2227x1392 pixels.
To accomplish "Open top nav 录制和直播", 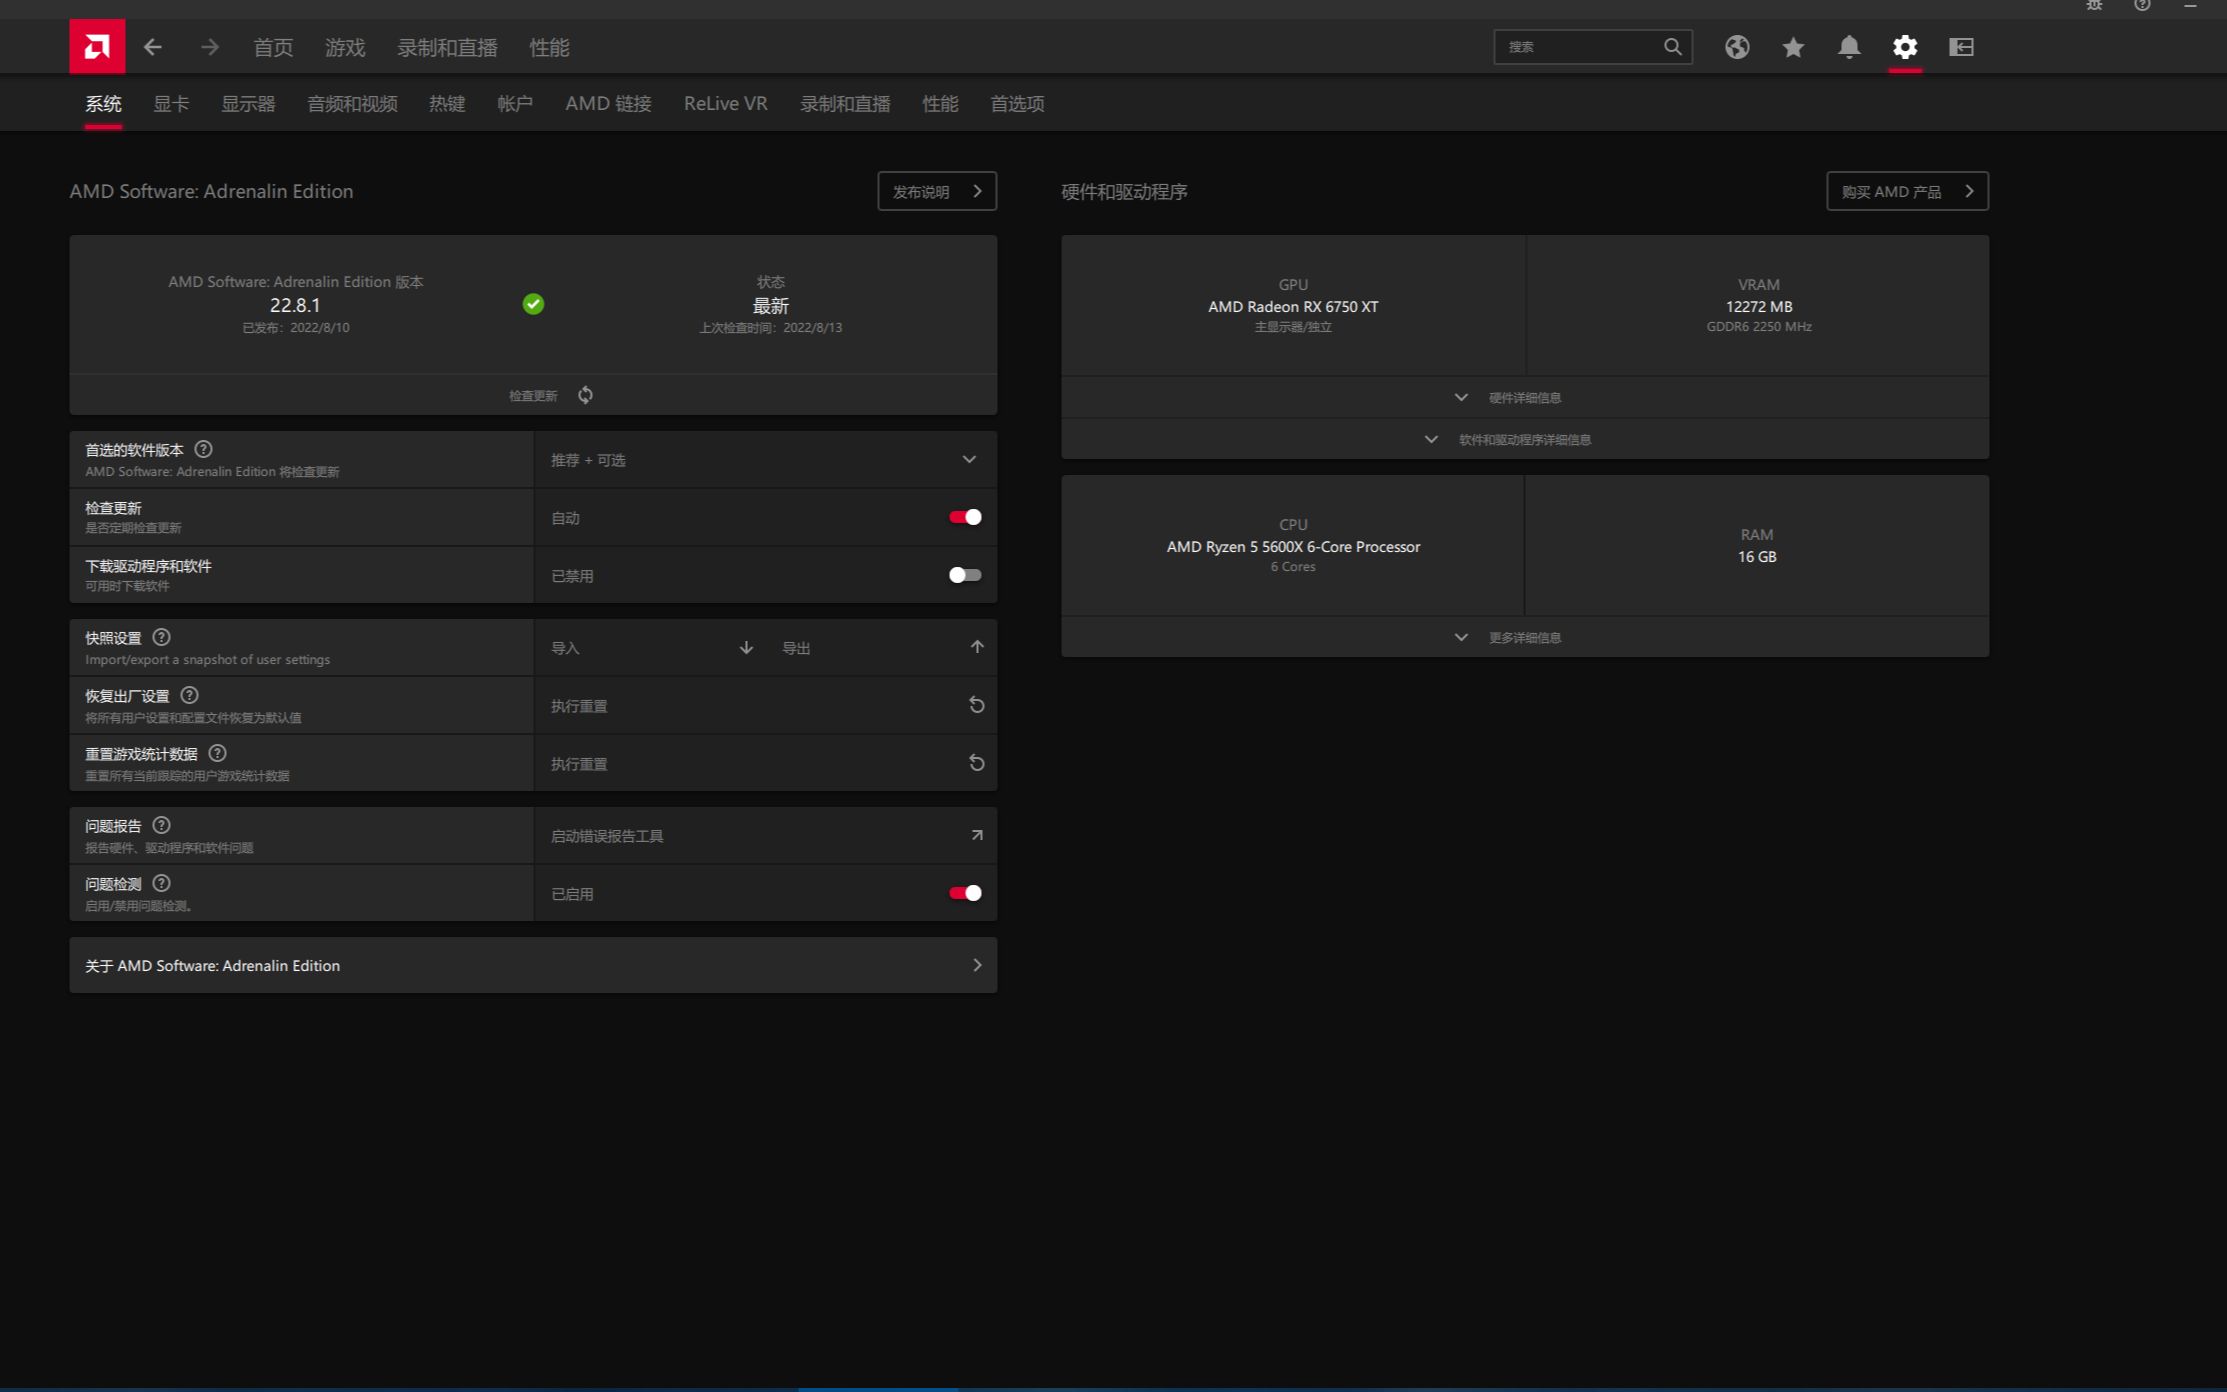I will [447, 47].
